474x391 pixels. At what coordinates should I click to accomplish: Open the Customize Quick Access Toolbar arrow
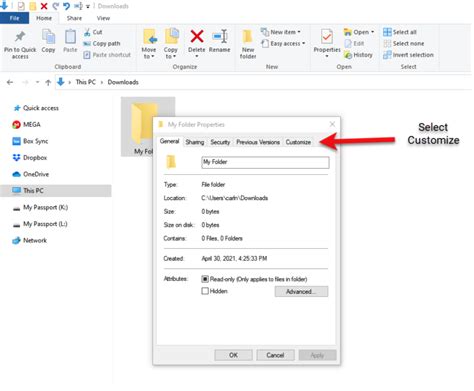pos(88,6)
